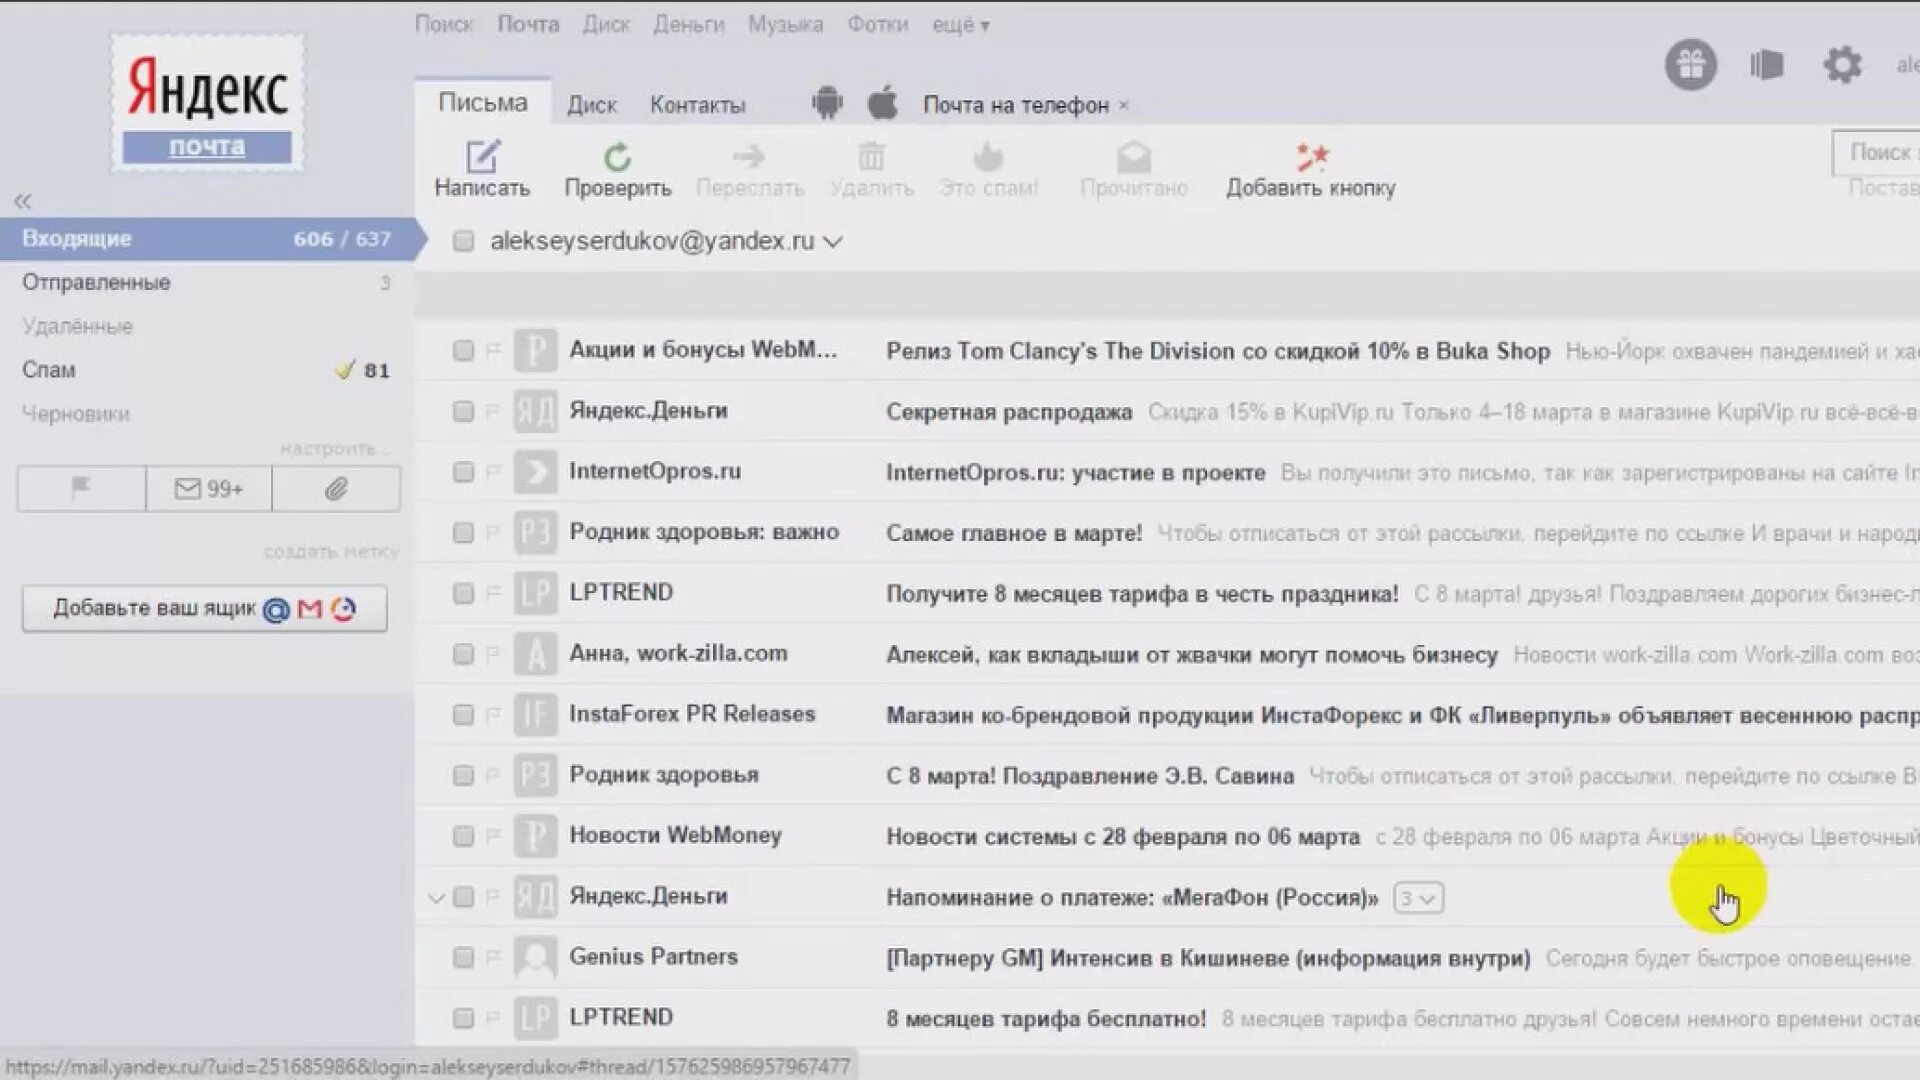Screen dimensions: 1920x1080
Task: Open the Спам folder
Action: tap(49, 370)
